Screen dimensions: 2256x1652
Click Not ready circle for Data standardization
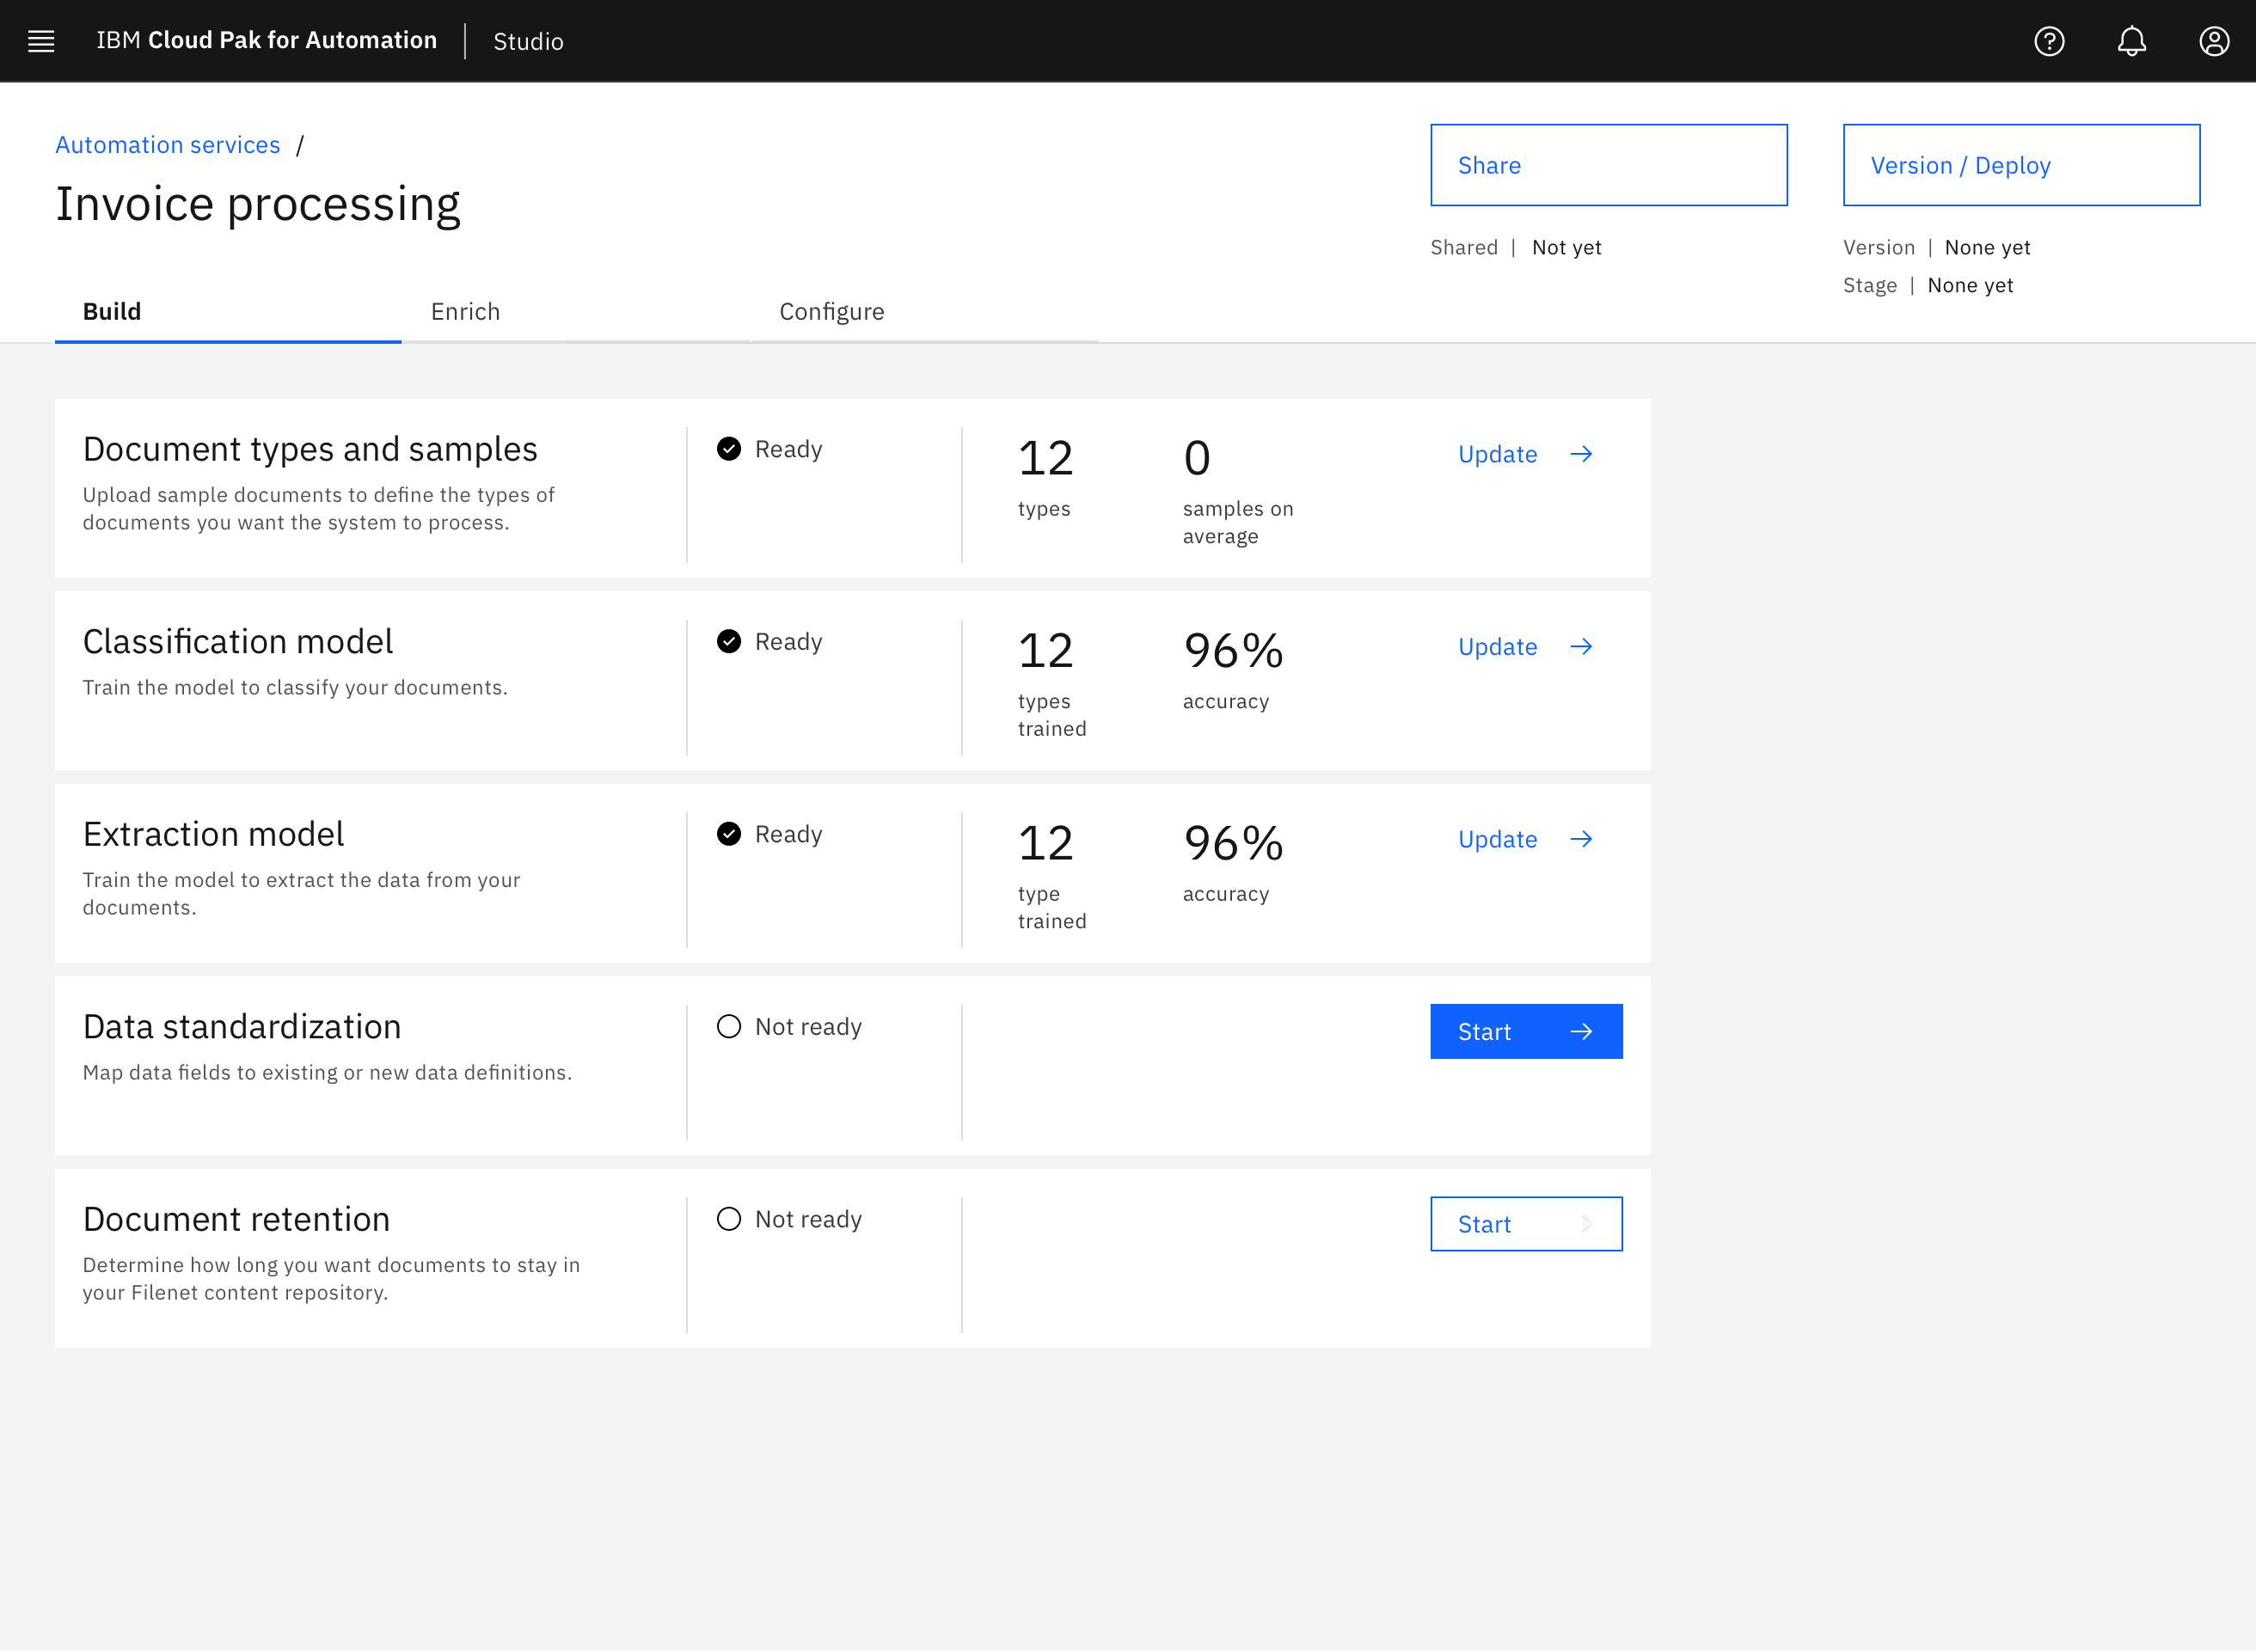[x=729, y=1027]
